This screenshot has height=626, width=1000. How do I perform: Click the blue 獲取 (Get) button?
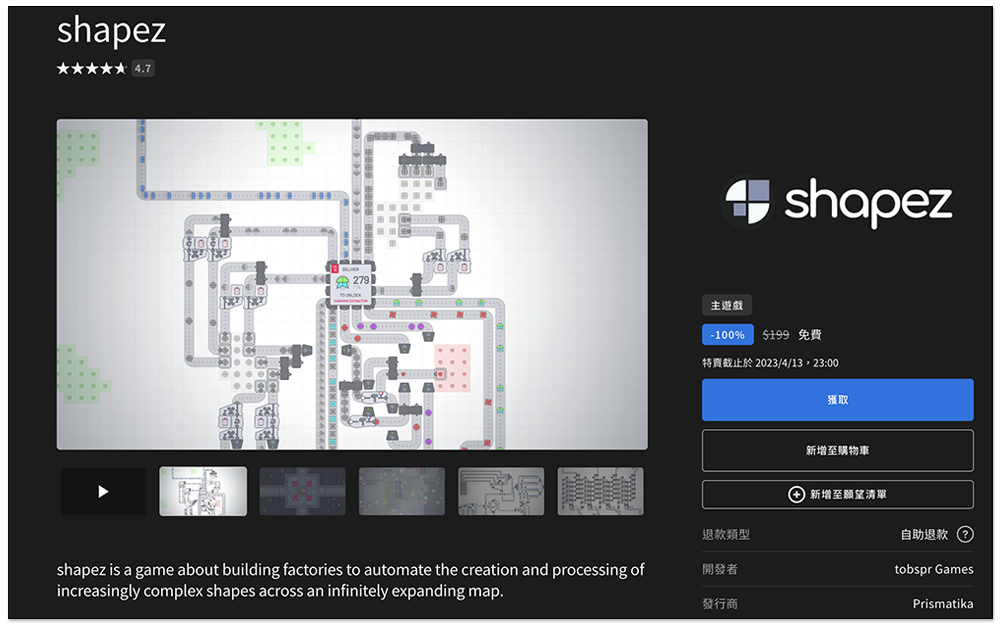point(837,400)
